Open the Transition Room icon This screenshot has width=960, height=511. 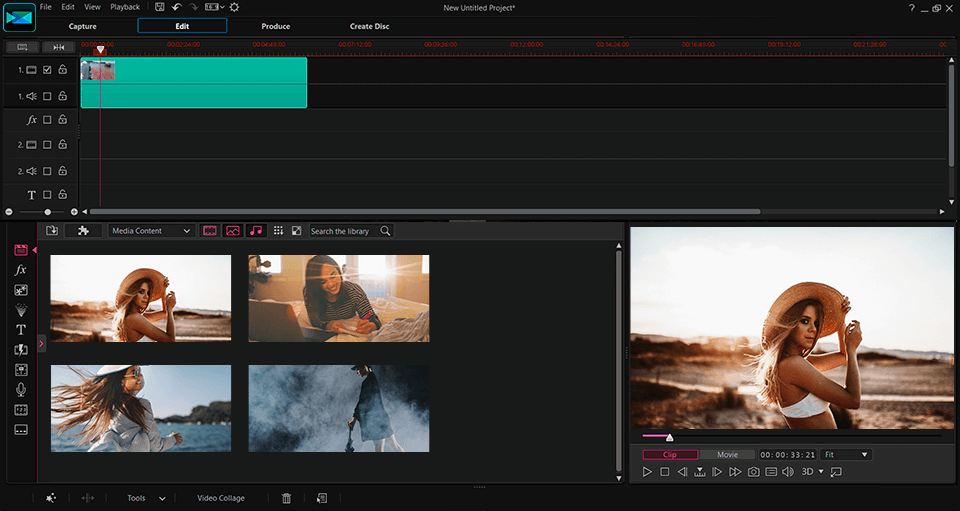21,350
